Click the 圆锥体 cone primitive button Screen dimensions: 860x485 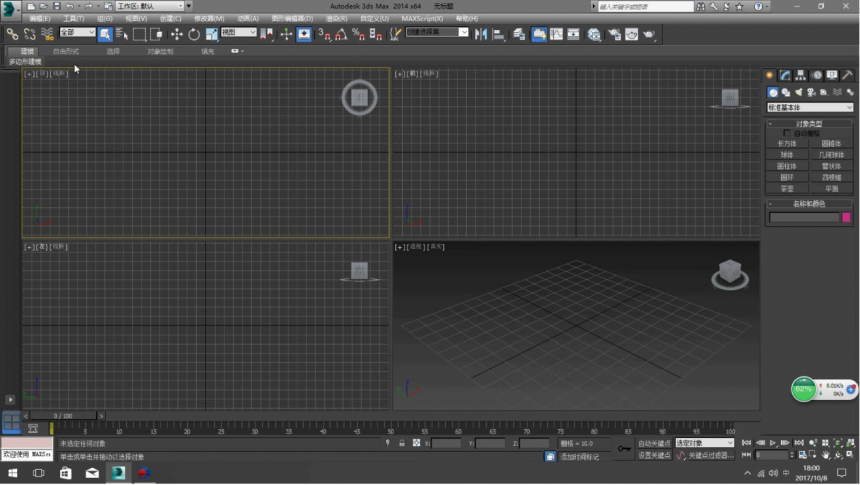(x=831, y=144)
